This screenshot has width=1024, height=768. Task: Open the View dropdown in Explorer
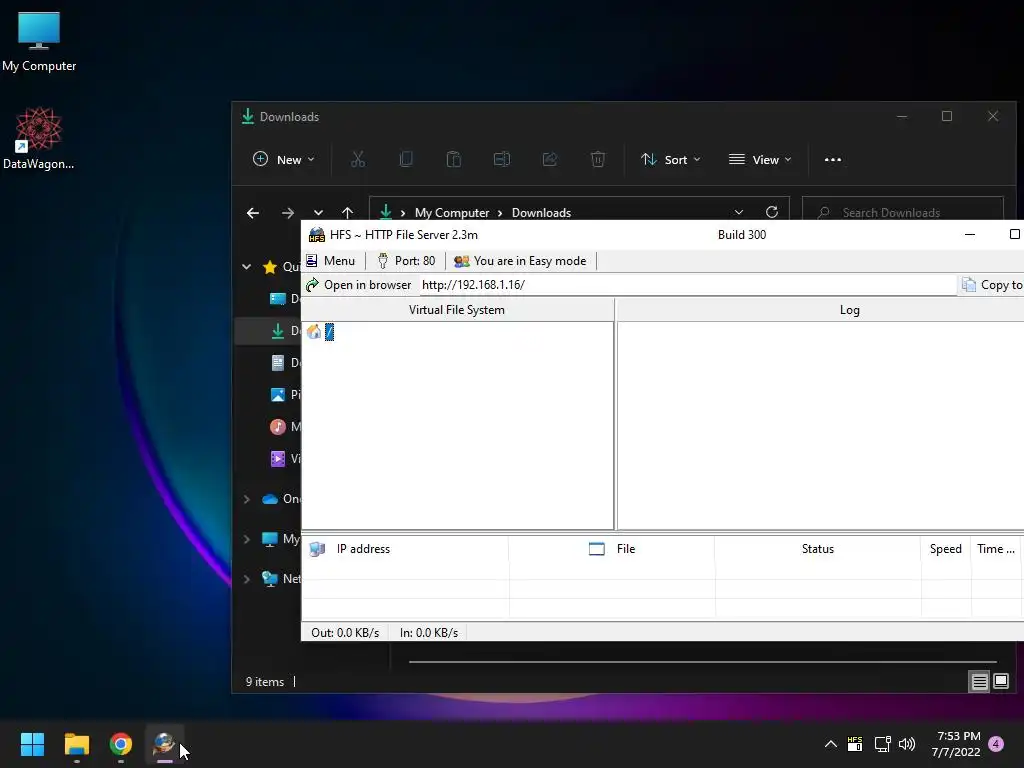coord(760,159)
